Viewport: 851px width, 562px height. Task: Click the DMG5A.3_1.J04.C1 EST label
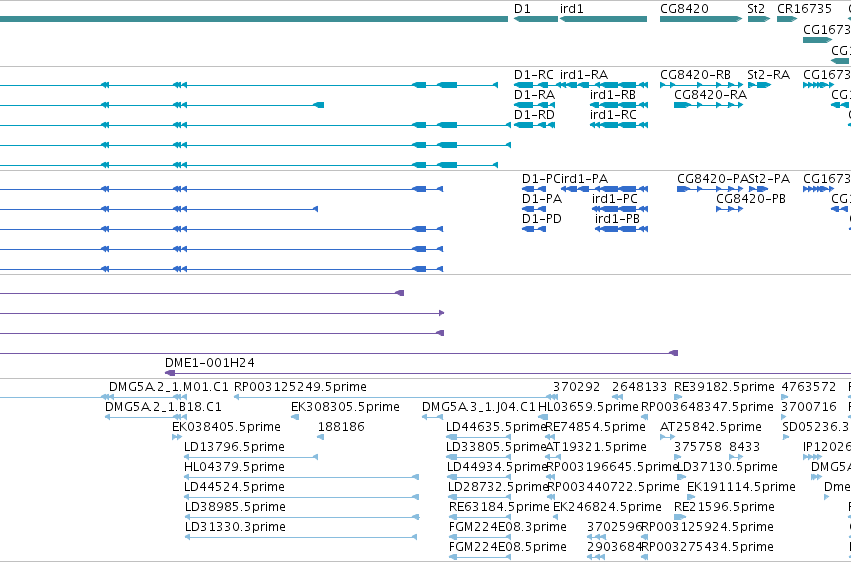[x=479, y=407]
